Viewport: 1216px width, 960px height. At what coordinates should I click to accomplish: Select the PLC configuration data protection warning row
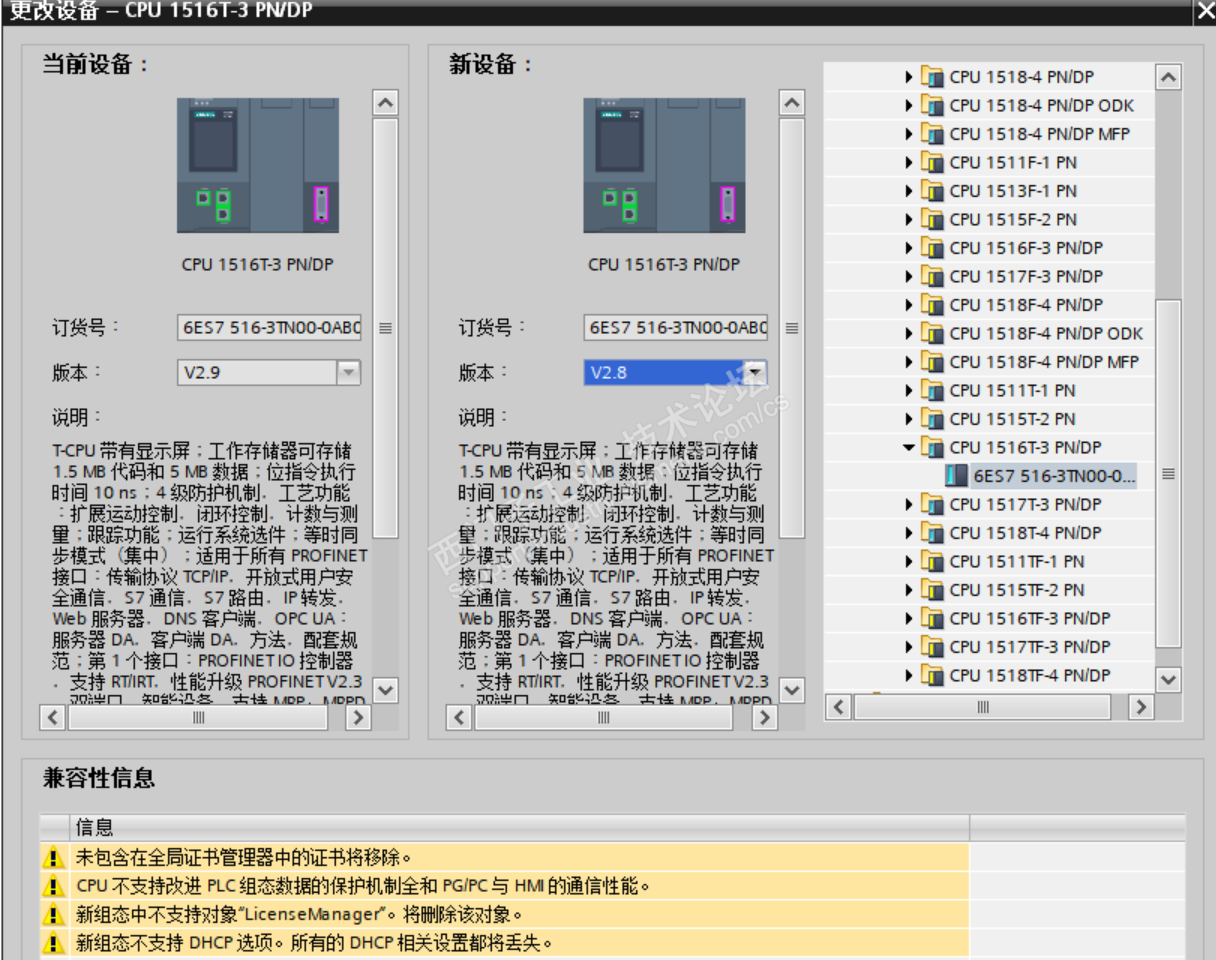[520, 885]
